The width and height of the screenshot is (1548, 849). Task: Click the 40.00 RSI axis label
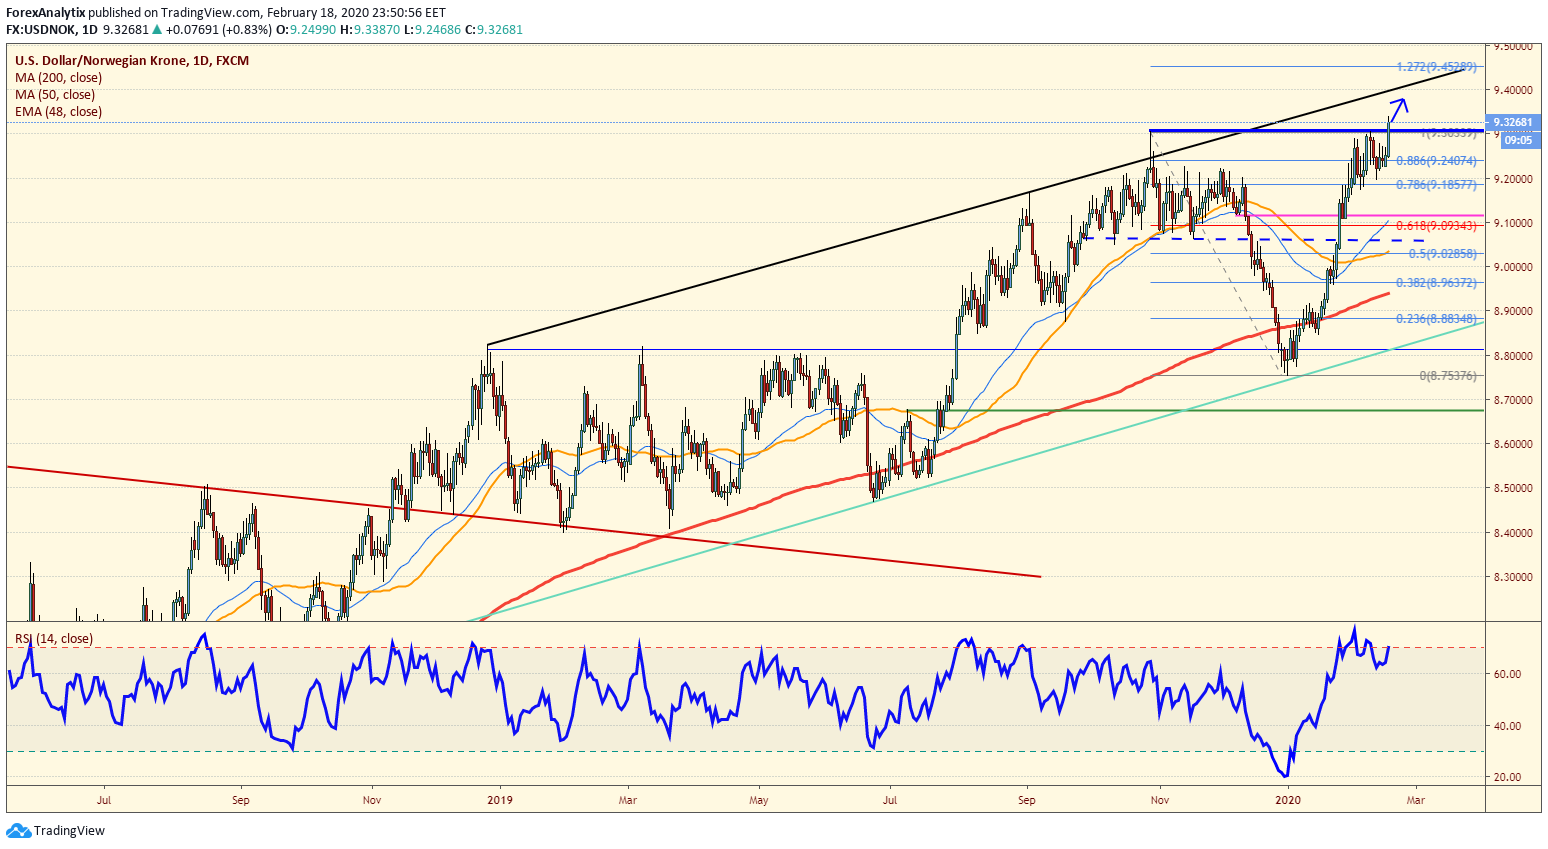[x=1507, y=726]
